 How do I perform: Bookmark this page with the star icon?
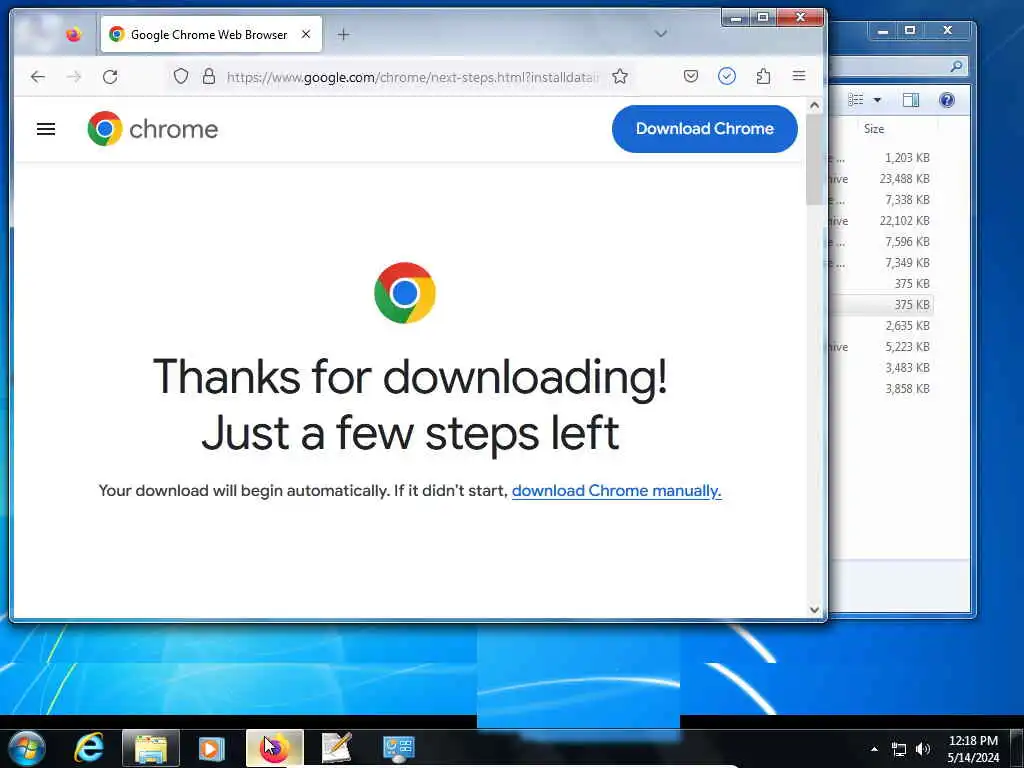pos(620,76)
